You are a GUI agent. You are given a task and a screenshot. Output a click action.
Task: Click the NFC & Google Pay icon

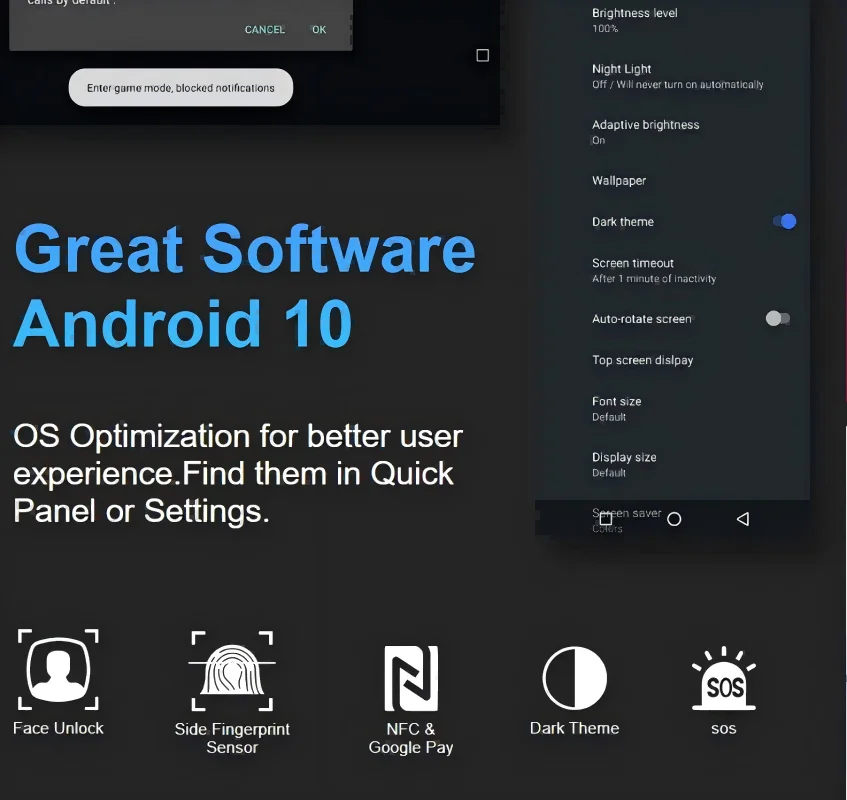[x=411, y=678]
